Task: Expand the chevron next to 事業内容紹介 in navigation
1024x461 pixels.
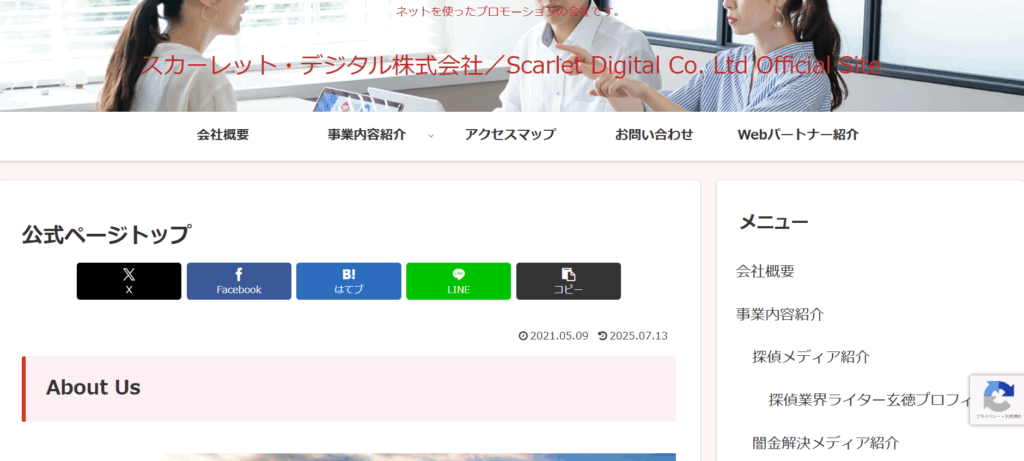Action: click(431, 135)
